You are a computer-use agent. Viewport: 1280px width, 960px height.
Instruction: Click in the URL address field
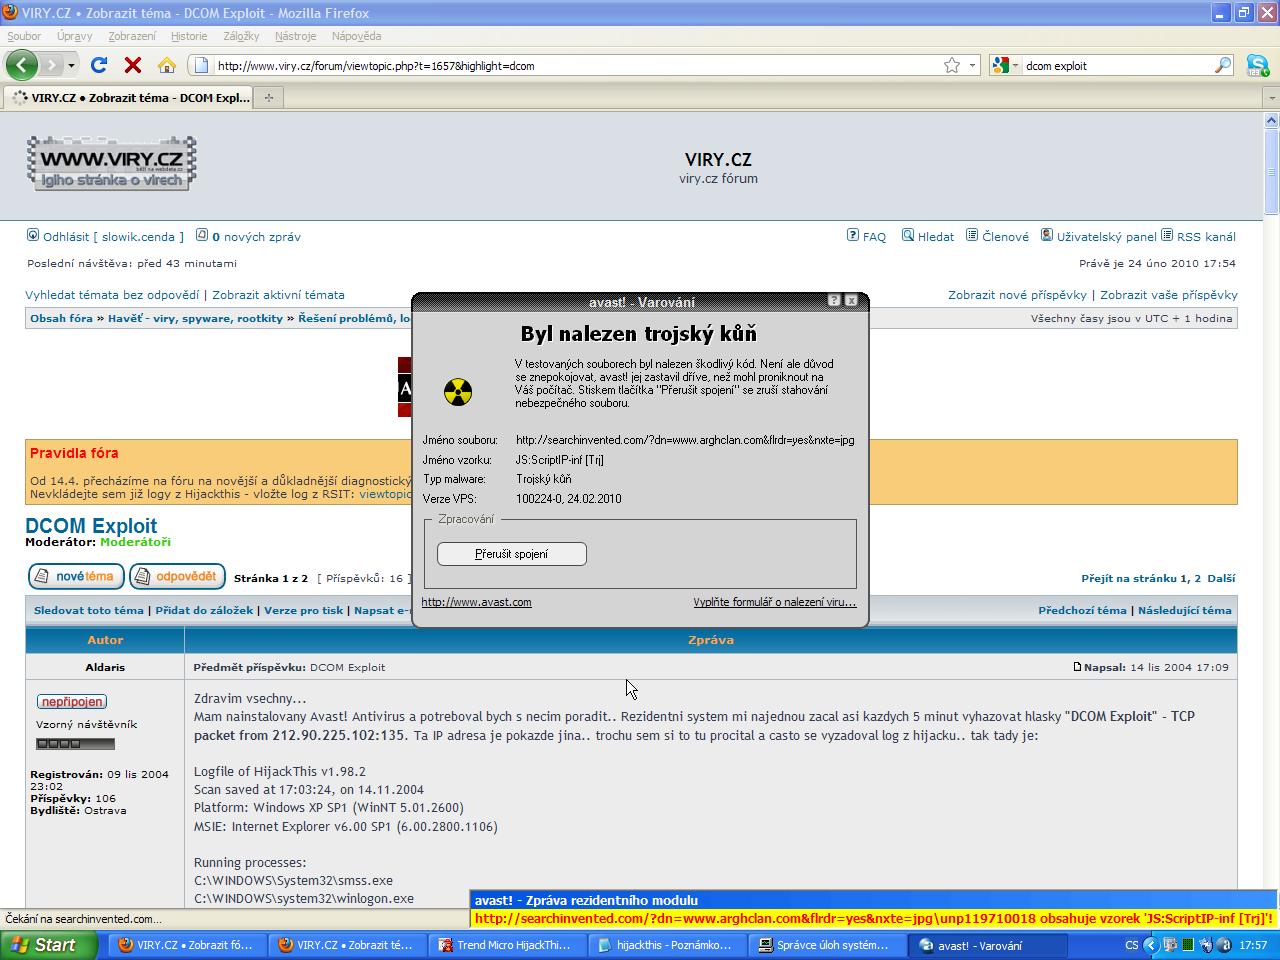[x=570, y=66]
